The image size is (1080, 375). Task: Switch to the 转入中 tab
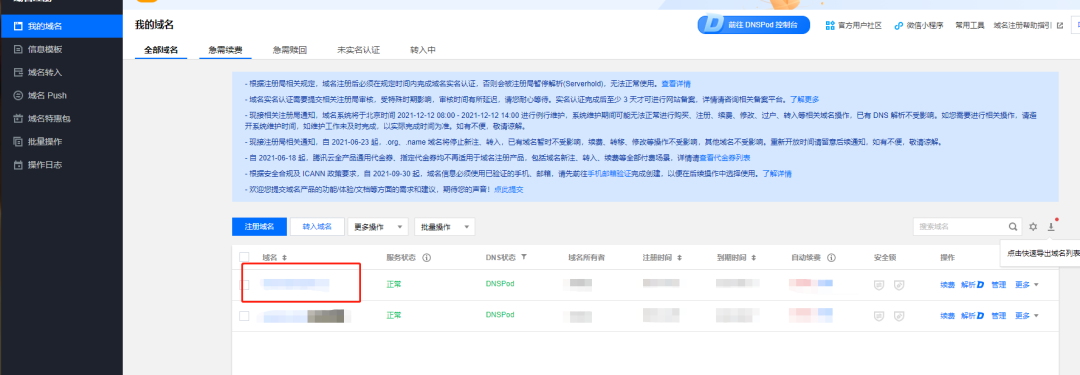click(422, 50)
